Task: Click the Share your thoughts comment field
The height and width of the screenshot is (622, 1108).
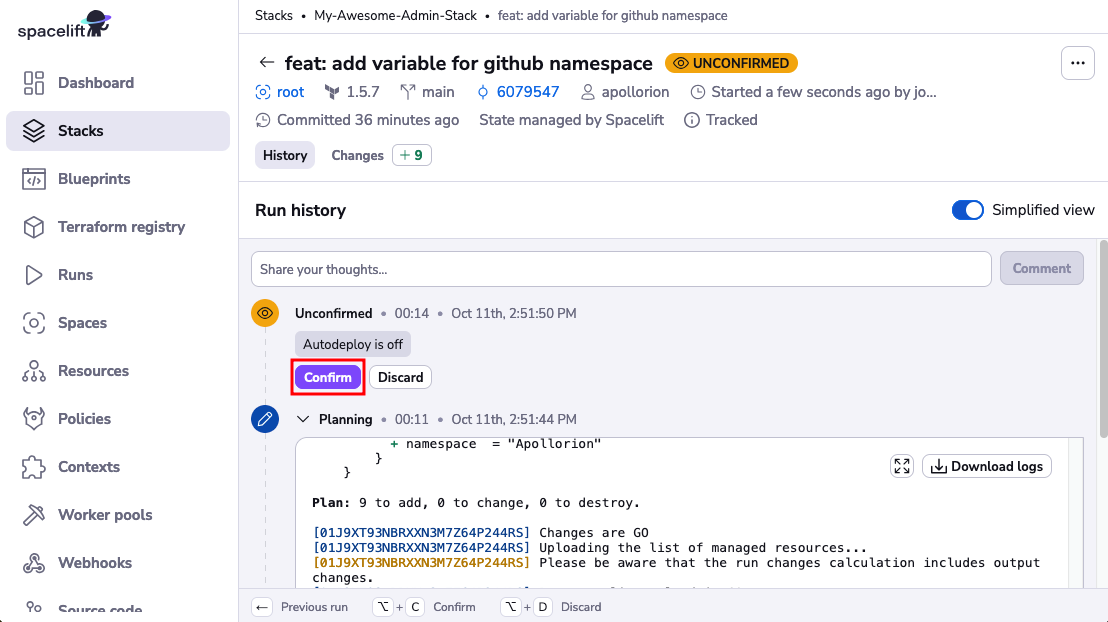Action: (x=620, y=268)
